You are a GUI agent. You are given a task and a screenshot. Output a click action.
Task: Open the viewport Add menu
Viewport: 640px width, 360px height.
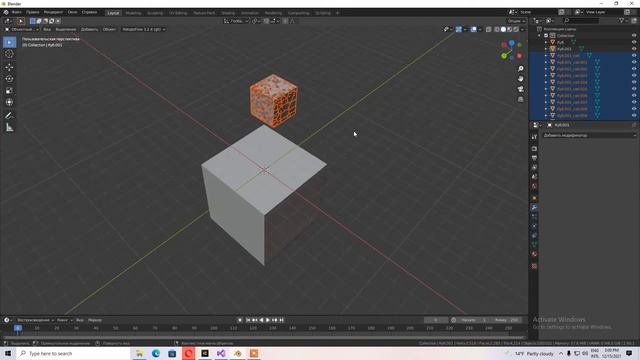89,29
